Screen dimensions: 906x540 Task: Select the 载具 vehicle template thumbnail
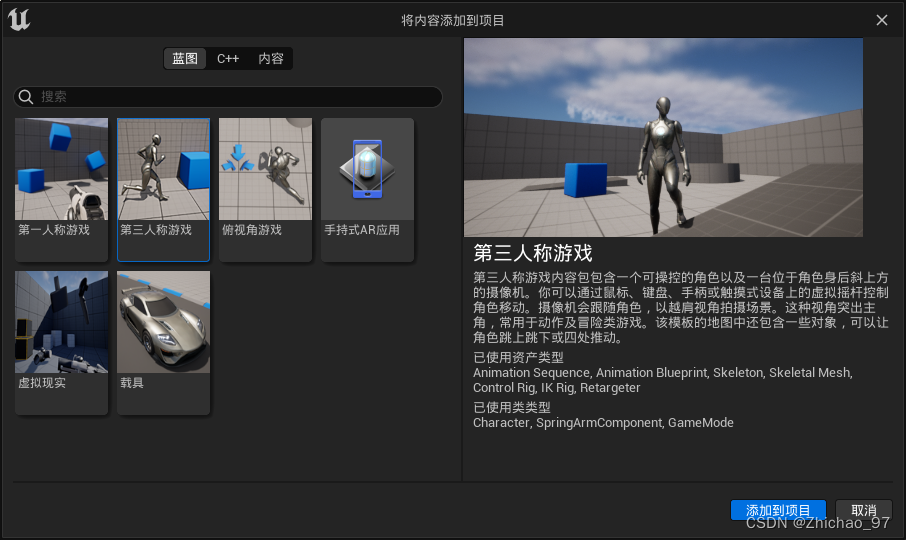pos(164,322)
